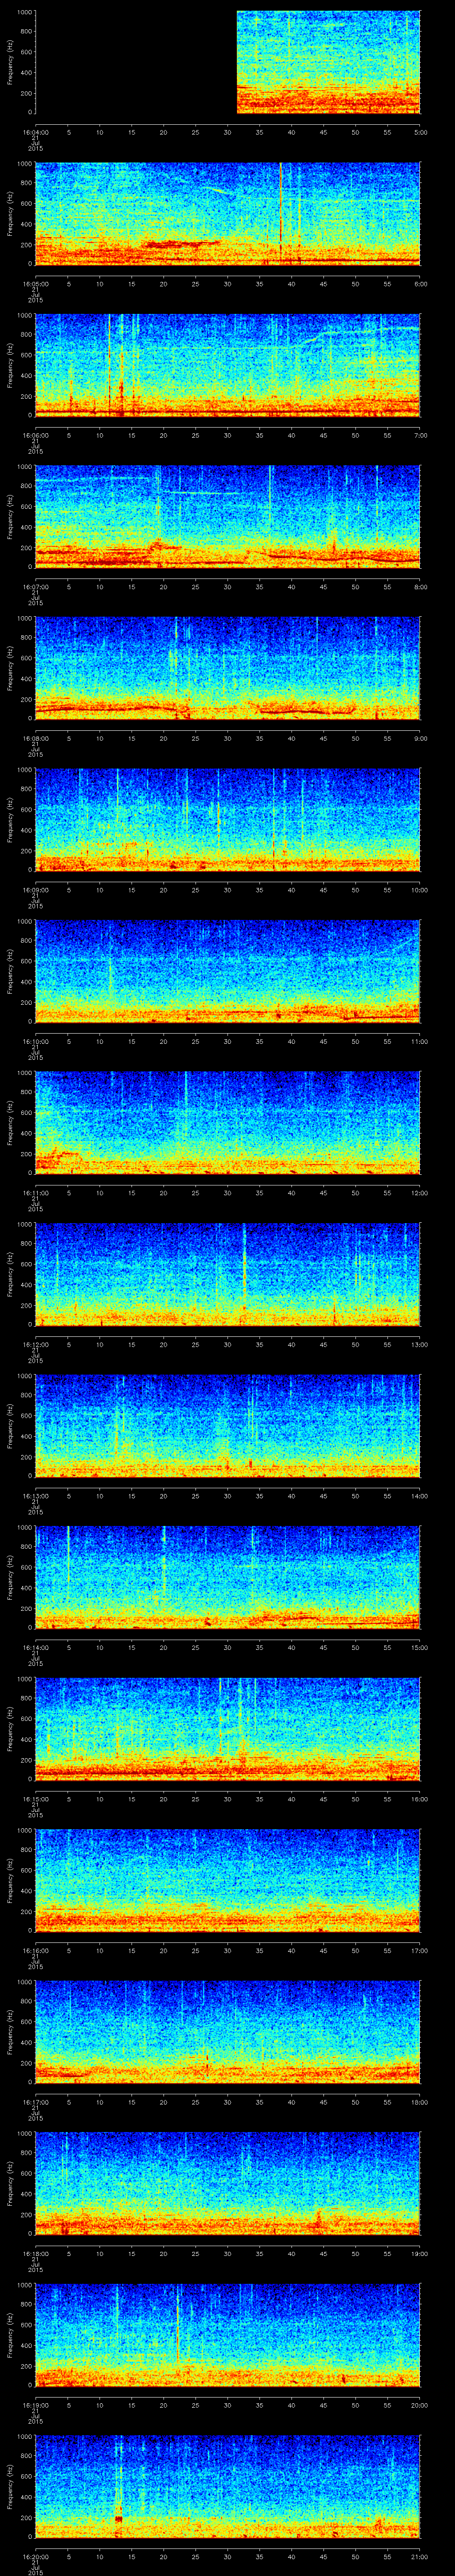The image size is (455, 2576).
Task: Click the 16:08:00 start time label
Action: 36,738
